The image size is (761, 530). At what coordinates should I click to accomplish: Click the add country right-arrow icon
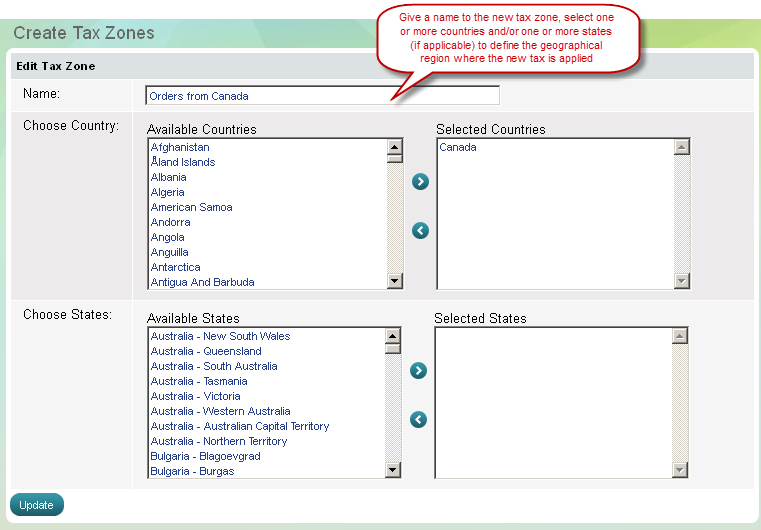click(420, 182)
